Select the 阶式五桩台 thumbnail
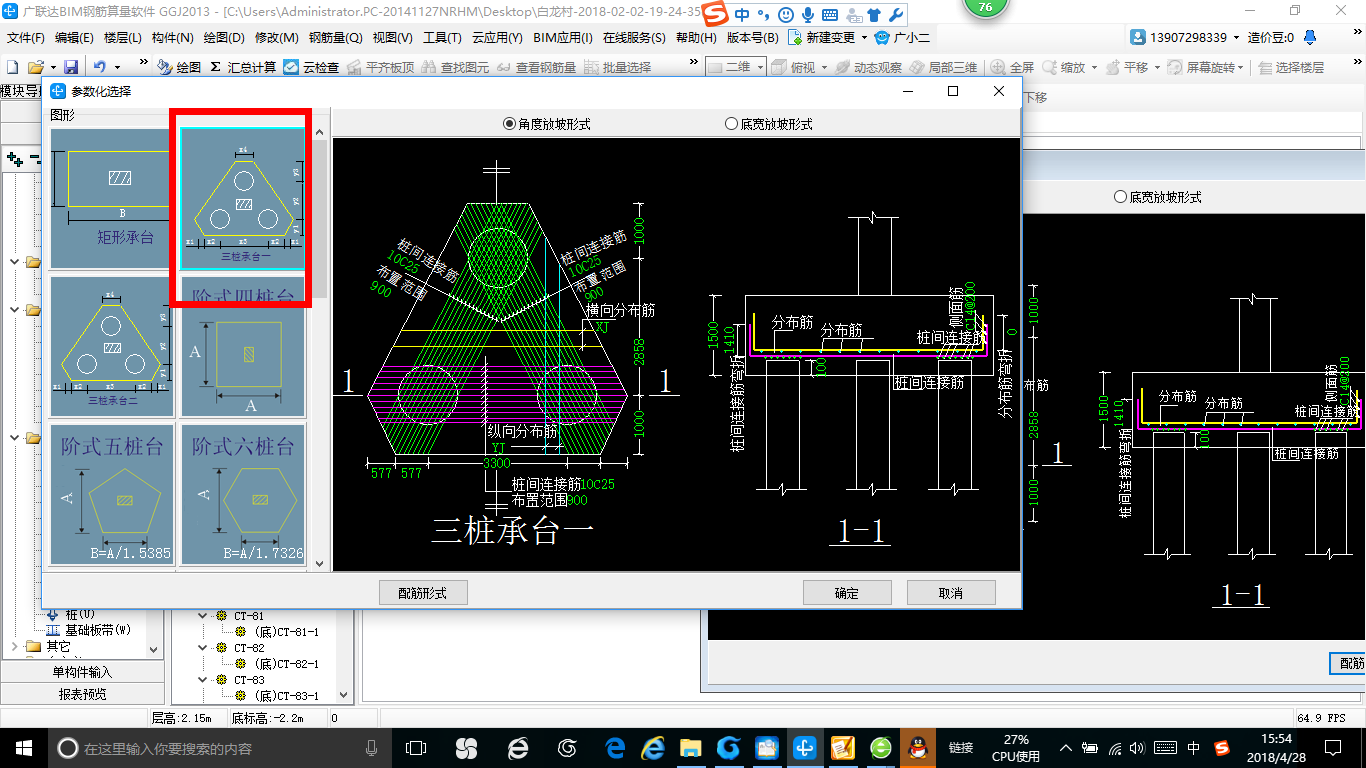The width and height of the screenshot is (1366, 768). [112, 494]
